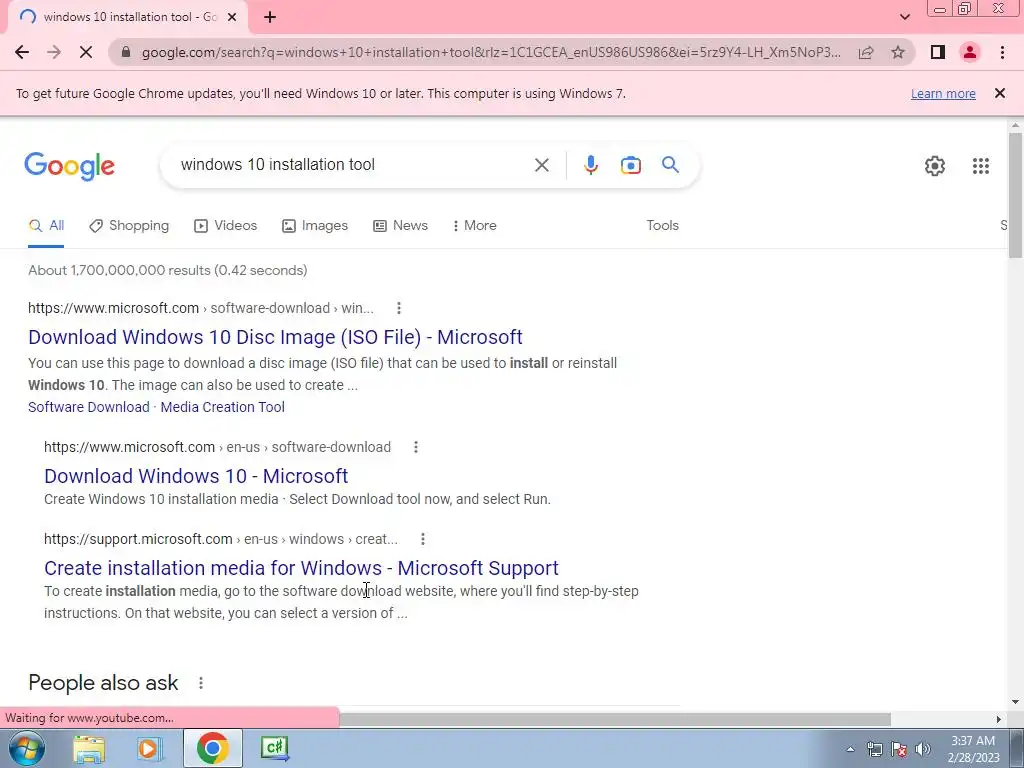The height and width of the screenshot is (768, 1024).
Task: Open the Windows Start menu
Action: pyautogui.click(x=26, y=748)
